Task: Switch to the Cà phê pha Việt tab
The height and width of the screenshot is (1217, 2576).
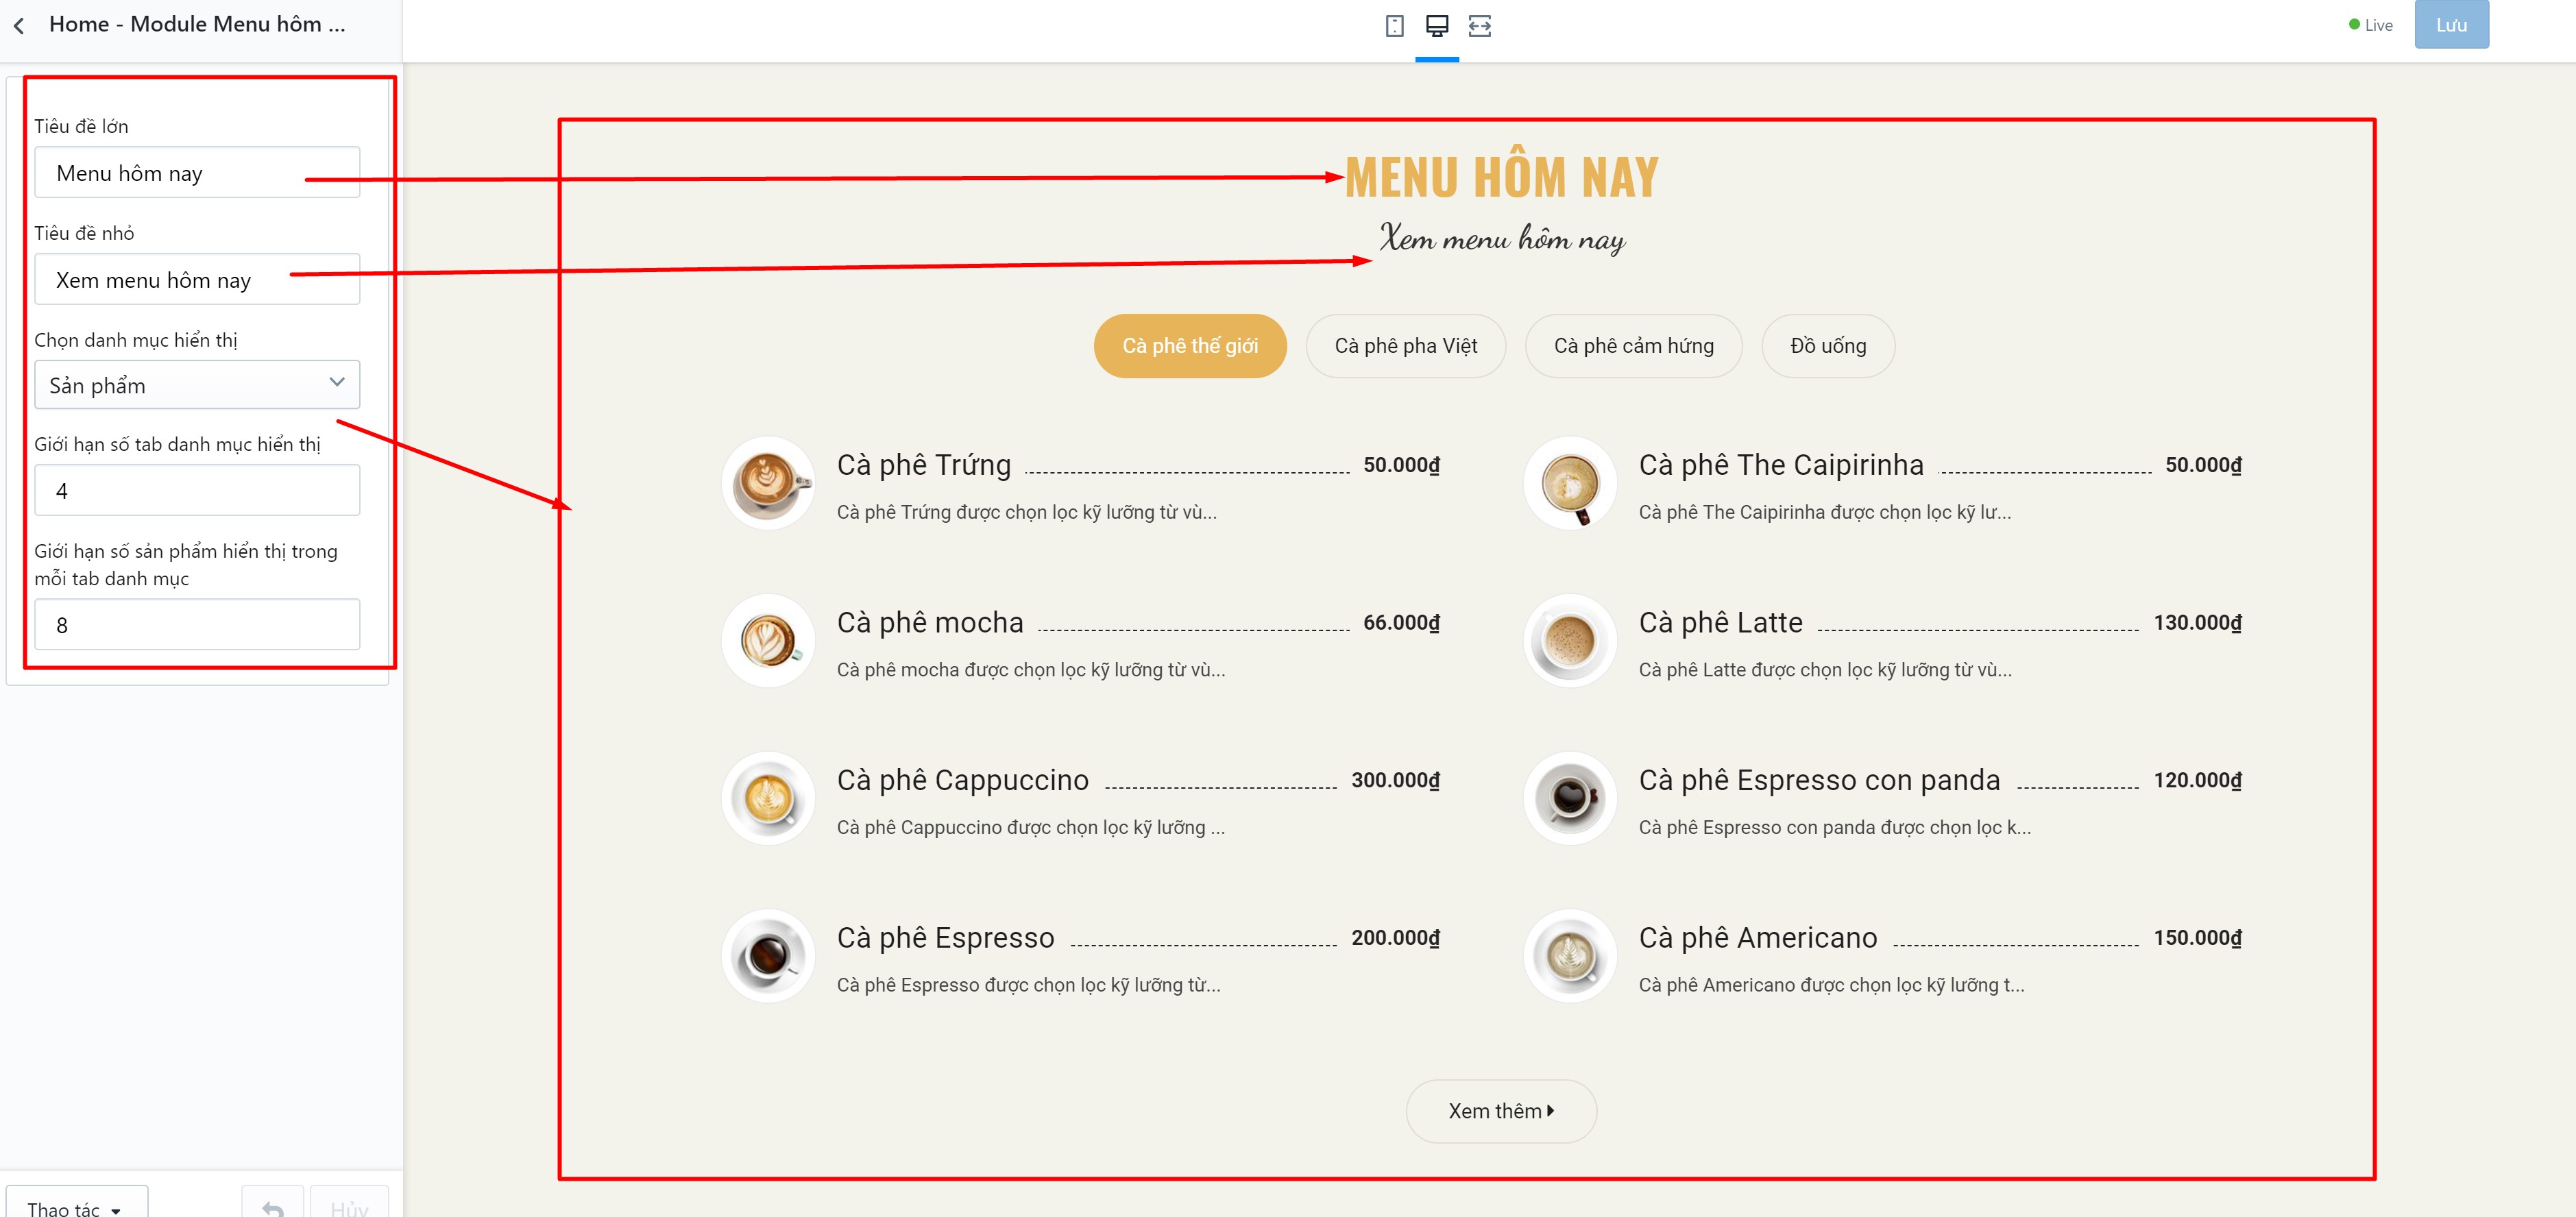Action: tap(1405, 346)
